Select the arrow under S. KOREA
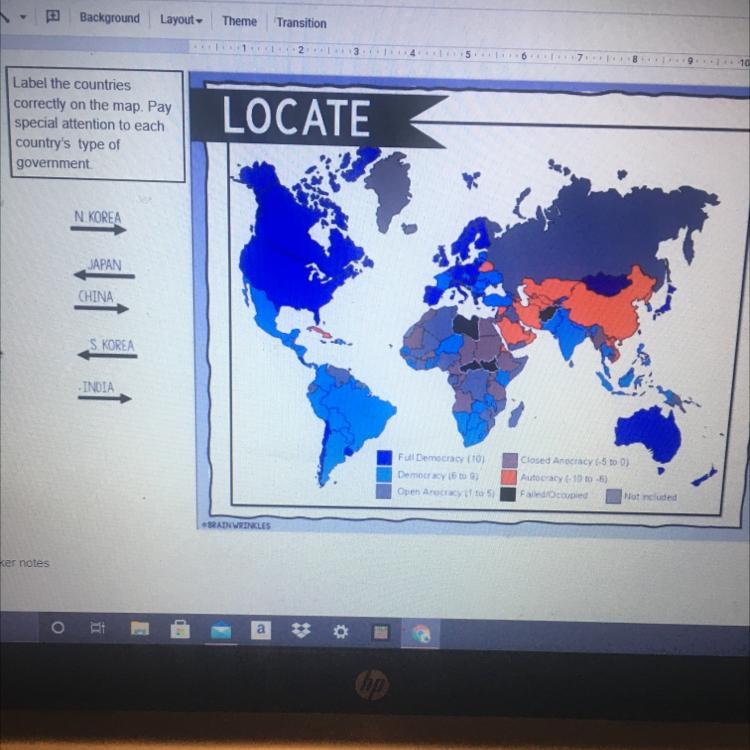Image resolution: width=750 pixels, height=750 pixels. pyautogui.click(x=108, y=355)
